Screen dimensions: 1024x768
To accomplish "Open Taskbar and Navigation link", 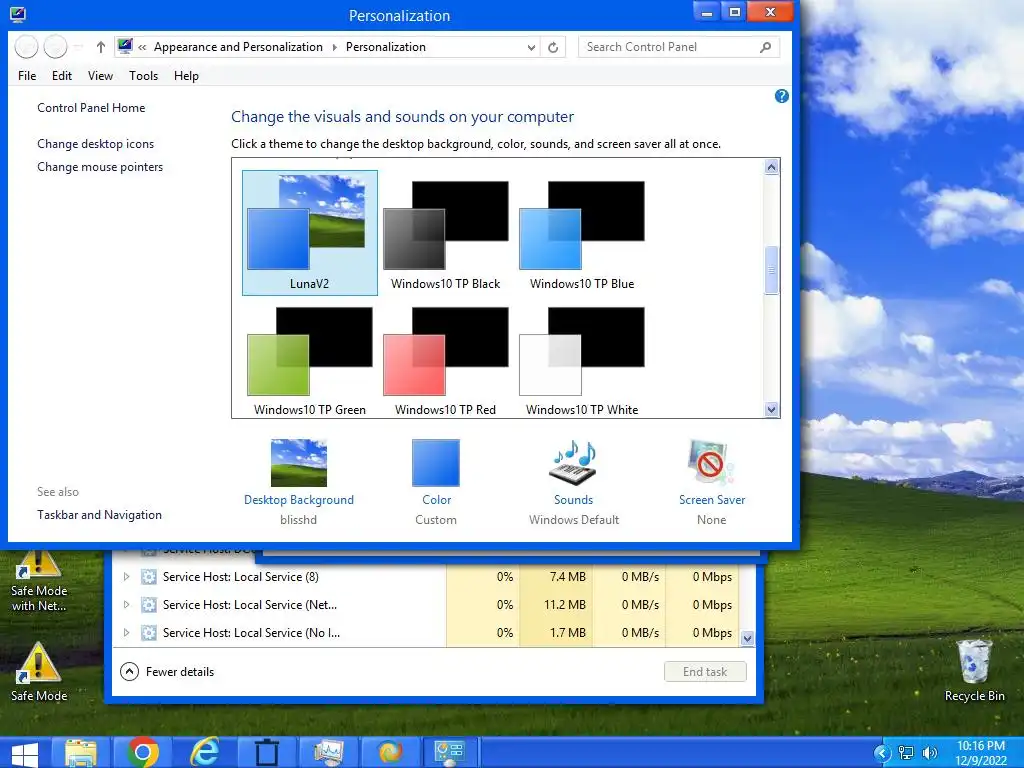I will (x=99, y=515).
